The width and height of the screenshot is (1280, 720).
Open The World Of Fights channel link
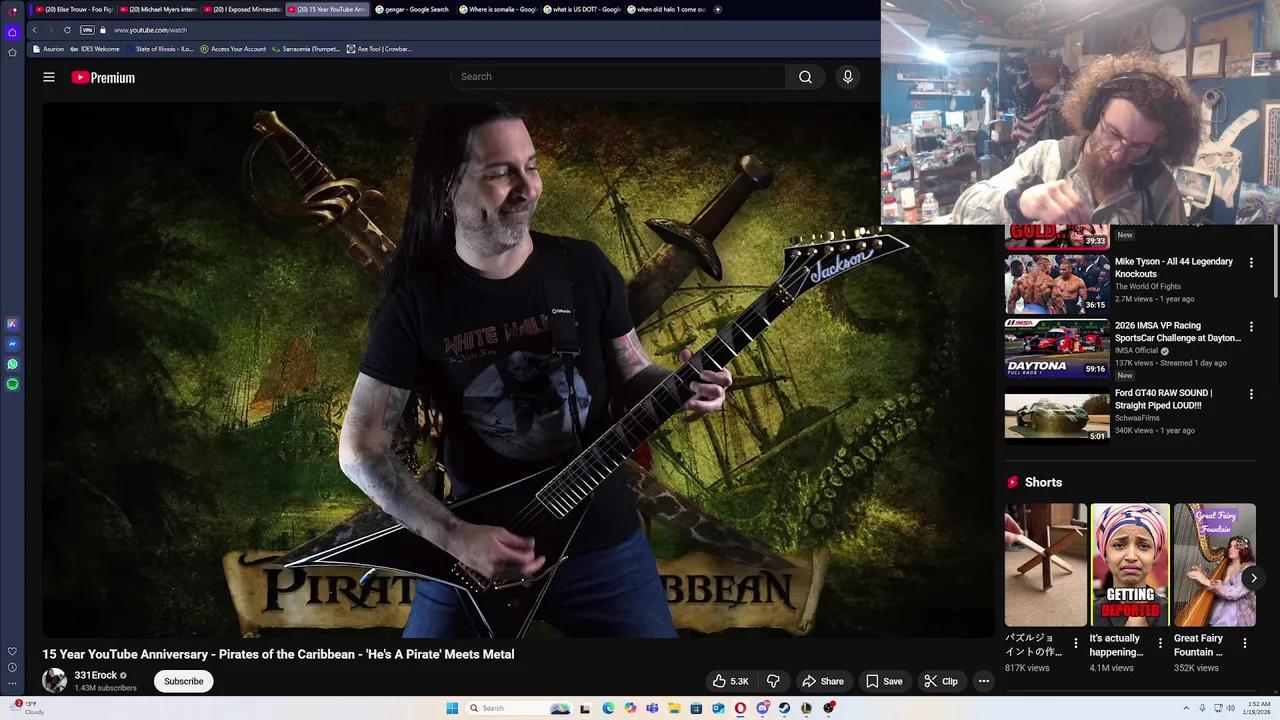tap(1148, 287)
